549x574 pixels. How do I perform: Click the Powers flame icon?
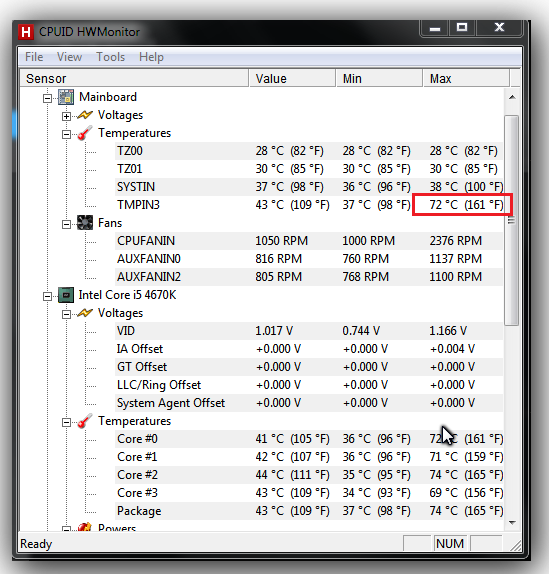[85, 527]
